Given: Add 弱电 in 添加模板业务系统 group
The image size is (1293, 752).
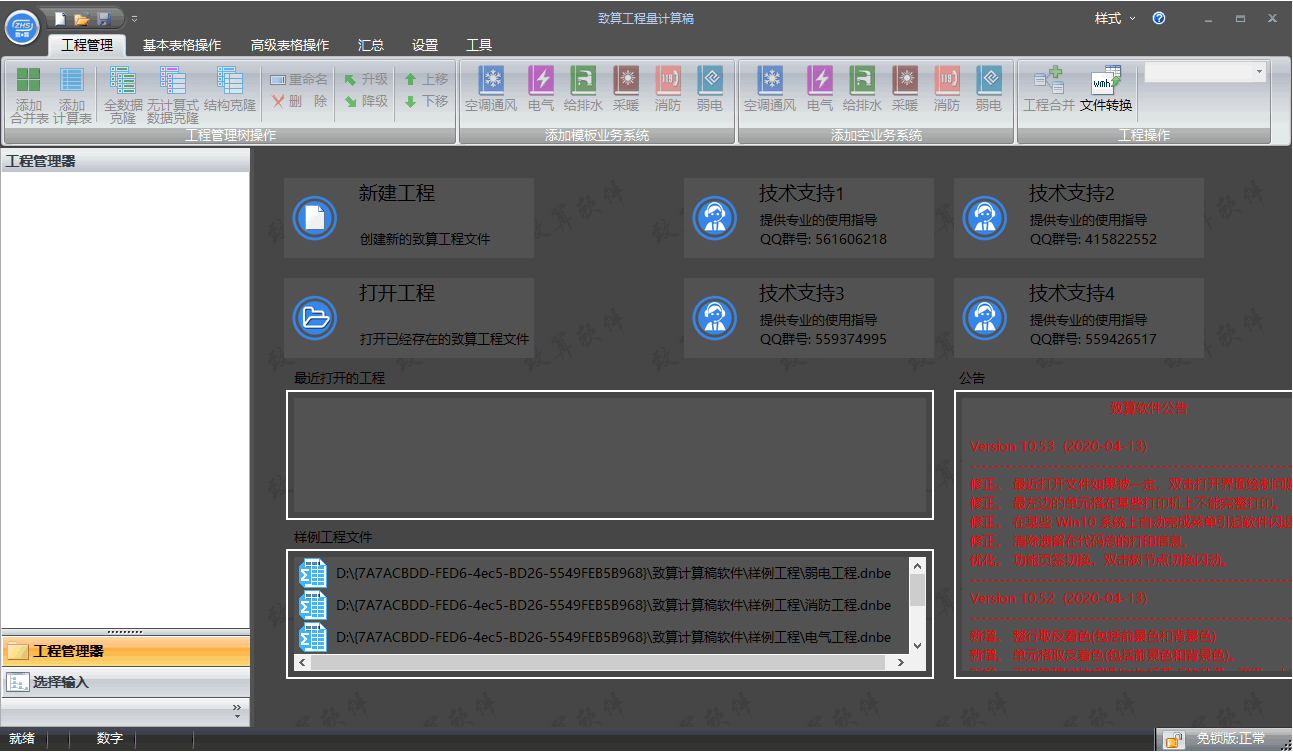Looking at the screenshot, I should click(x=709, y=89).
